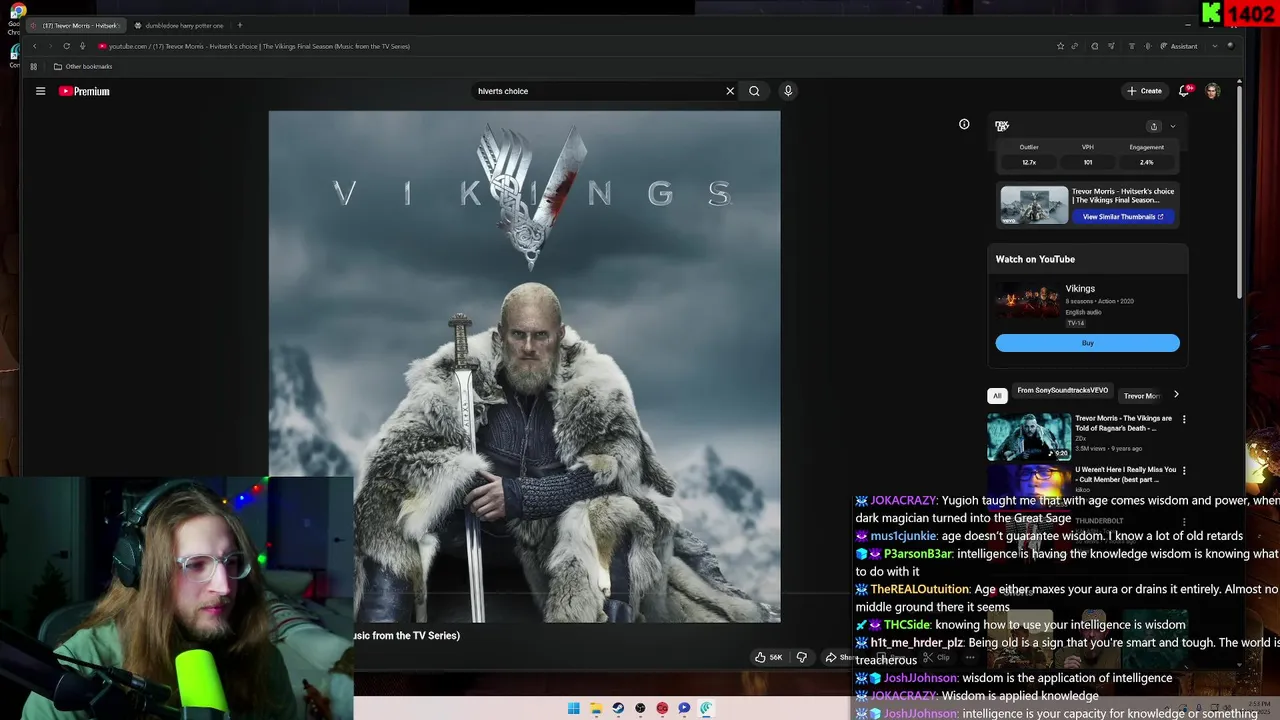1280x720 pixels.
Task: Open the Create menu button
Action: pyautogui.click(x=1145, y=91)
